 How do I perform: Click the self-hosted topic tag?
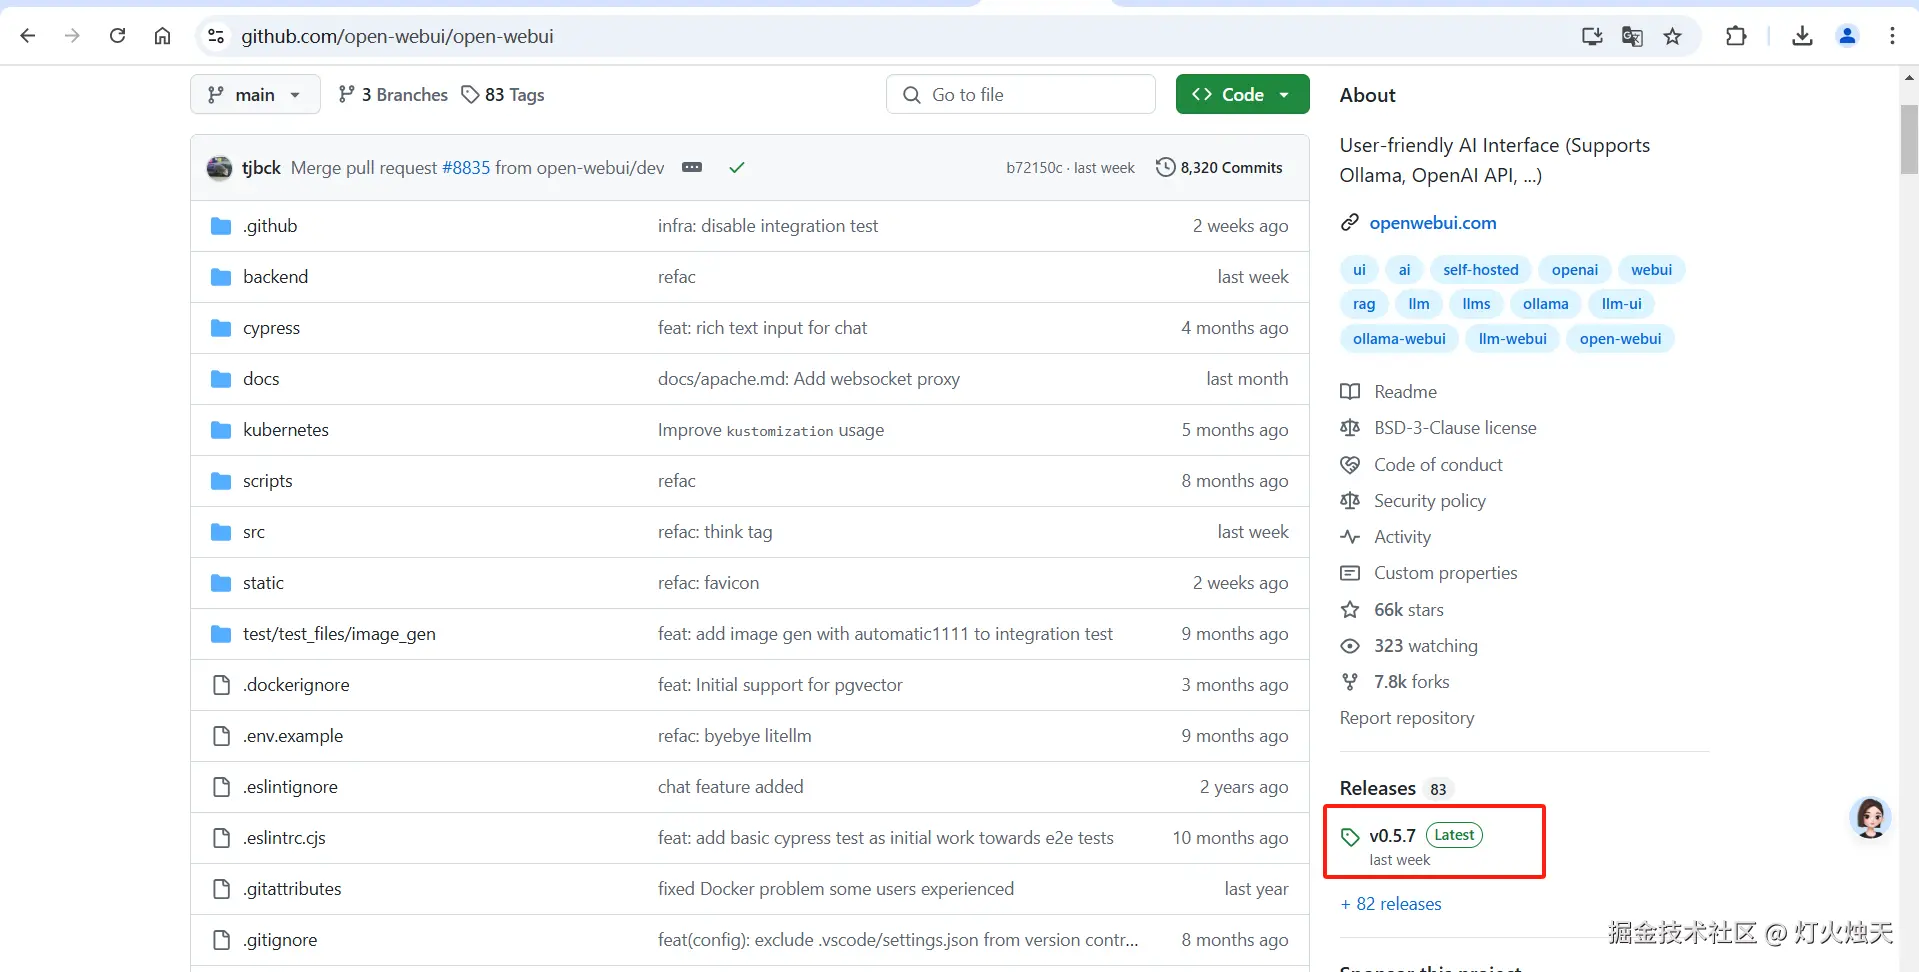1480,270
